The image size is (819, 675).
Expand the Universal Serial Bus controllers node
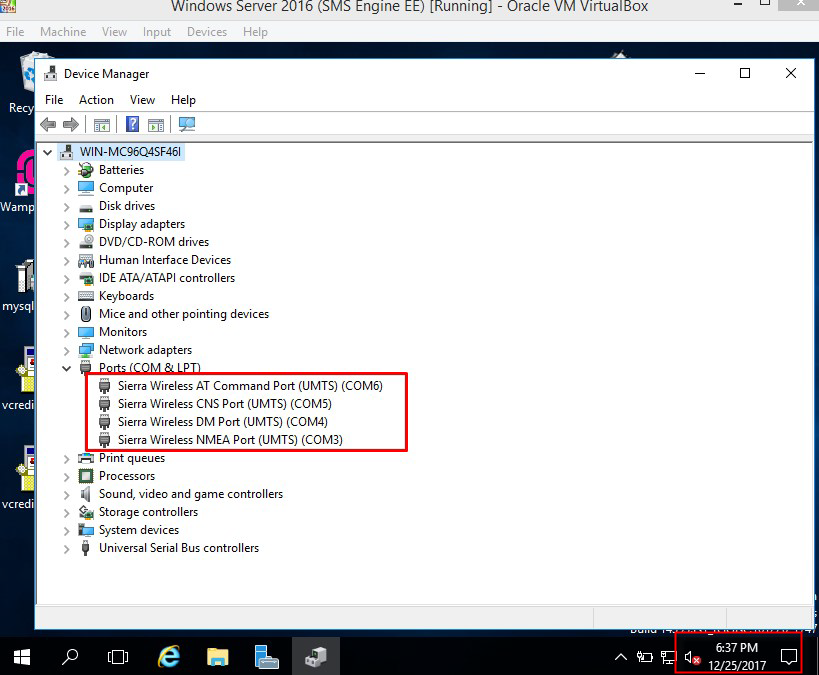[67, 548]
